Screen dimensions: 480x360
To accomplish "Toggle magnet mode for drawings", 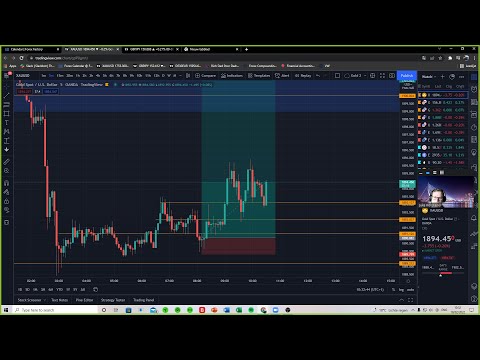I will click(x=7, y=183).
